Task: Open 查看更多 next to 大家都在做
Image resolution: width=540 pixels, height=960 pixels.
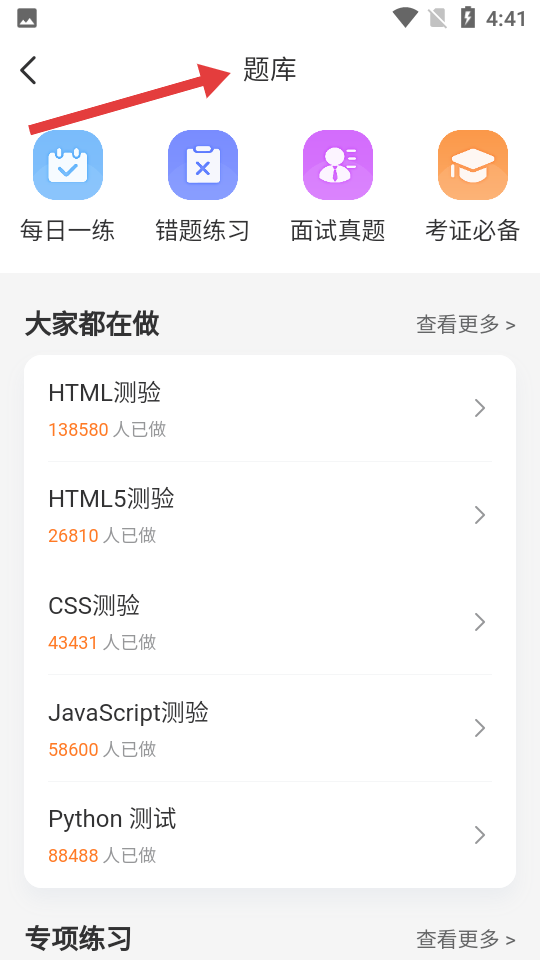Action: (x=466, y=324)
